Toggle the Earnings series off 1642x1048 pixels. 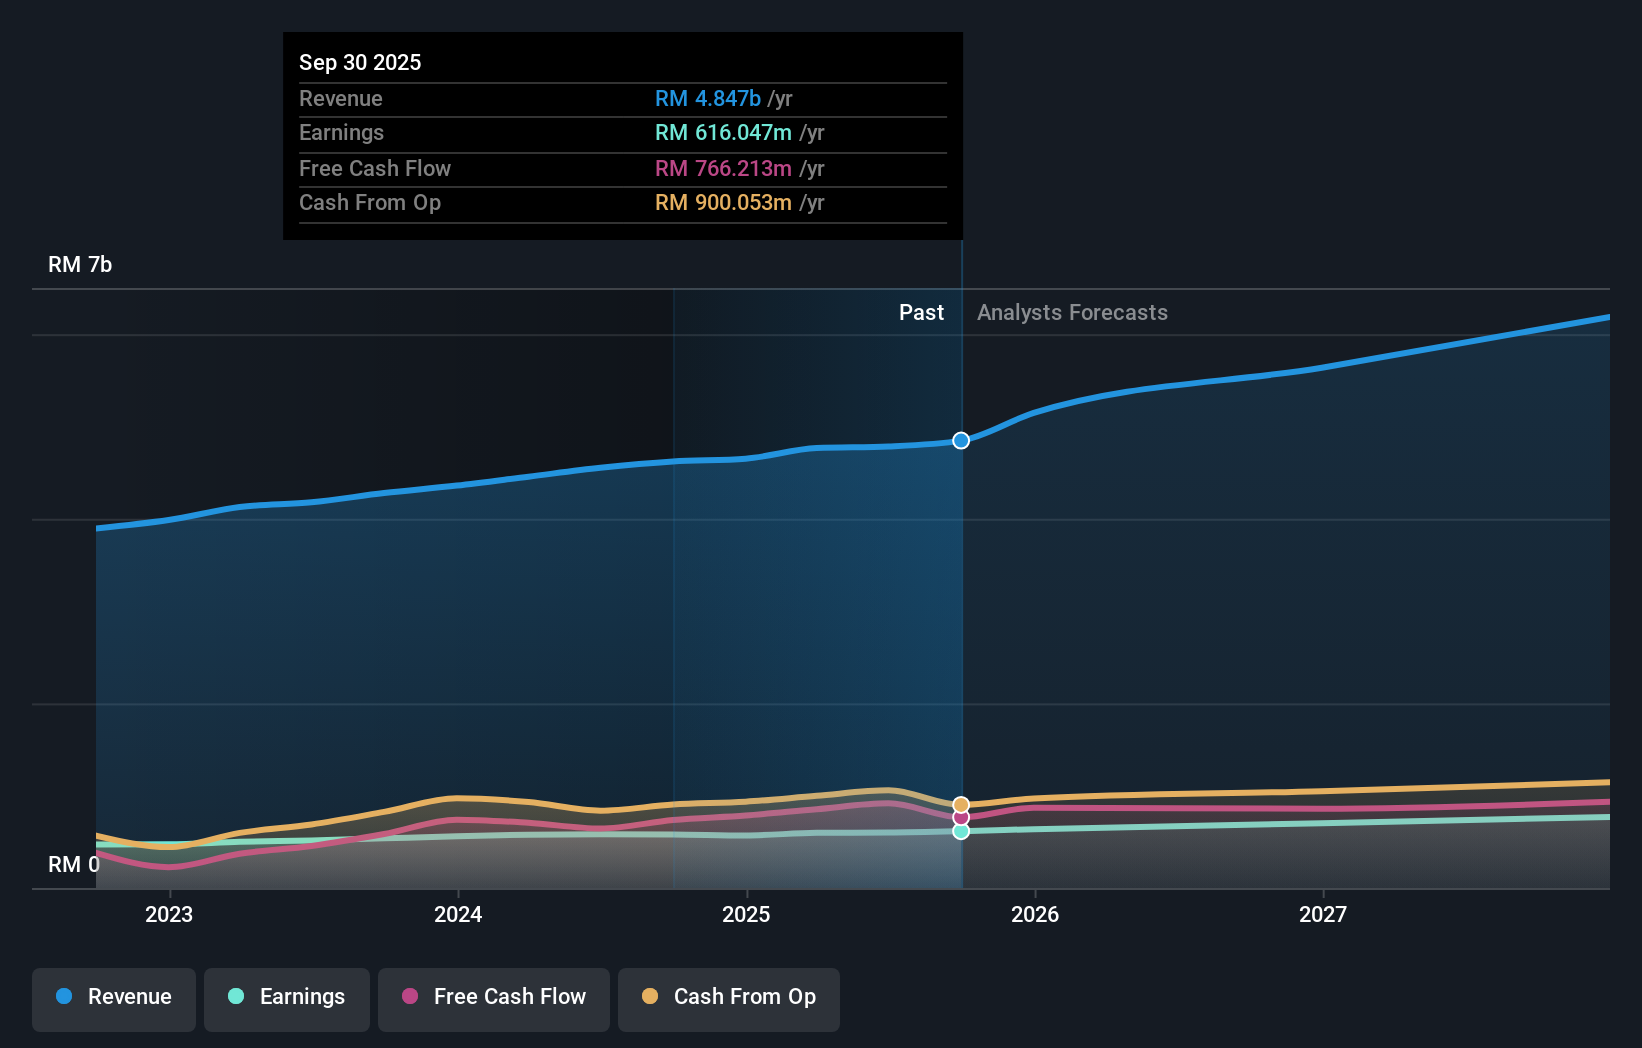(287, 998)
